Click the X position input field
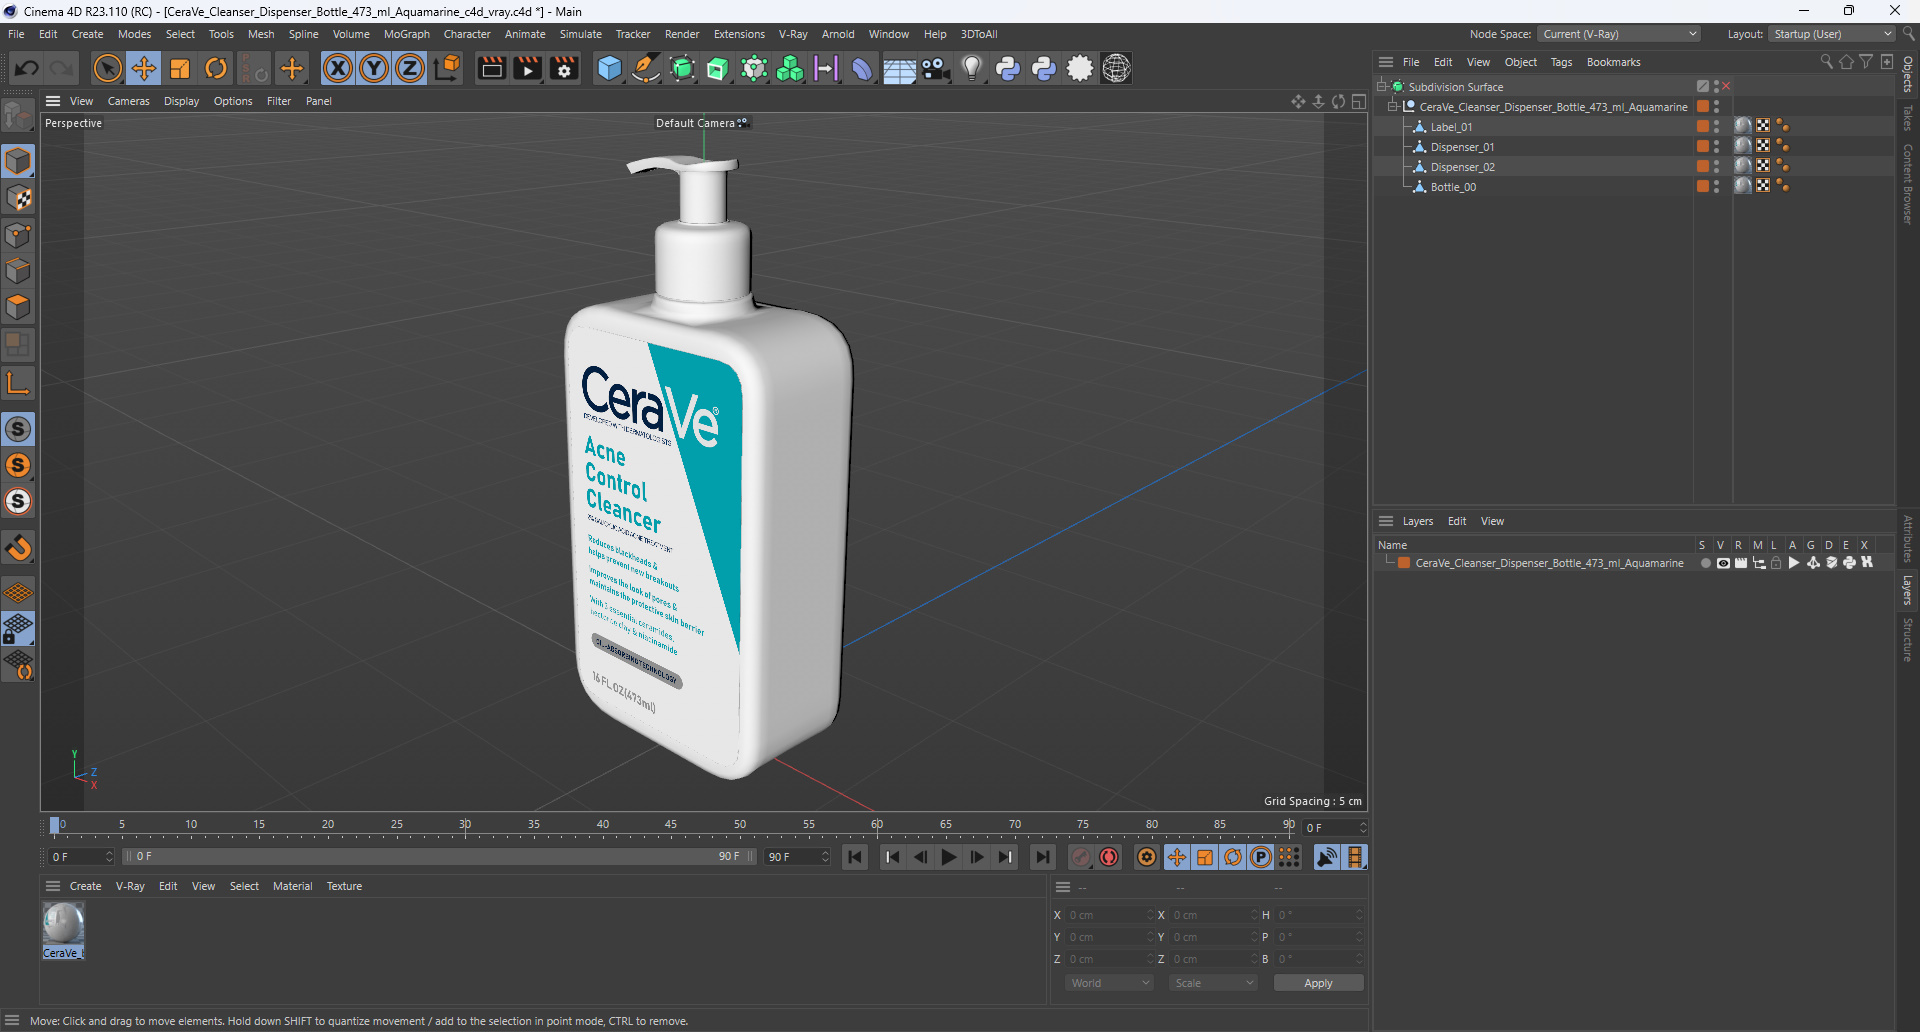The image size is (1920, 1032). click(x=1108, y=915)
